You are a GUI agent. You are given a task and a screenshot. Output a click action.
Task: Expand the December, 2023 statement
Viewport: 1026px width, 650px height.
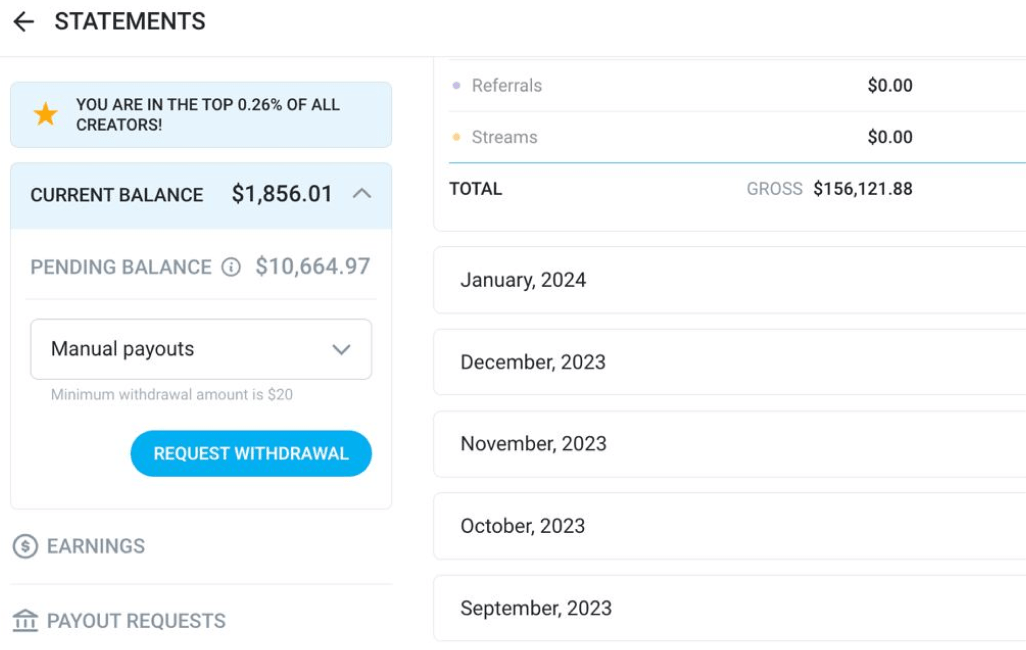point(730,362)
